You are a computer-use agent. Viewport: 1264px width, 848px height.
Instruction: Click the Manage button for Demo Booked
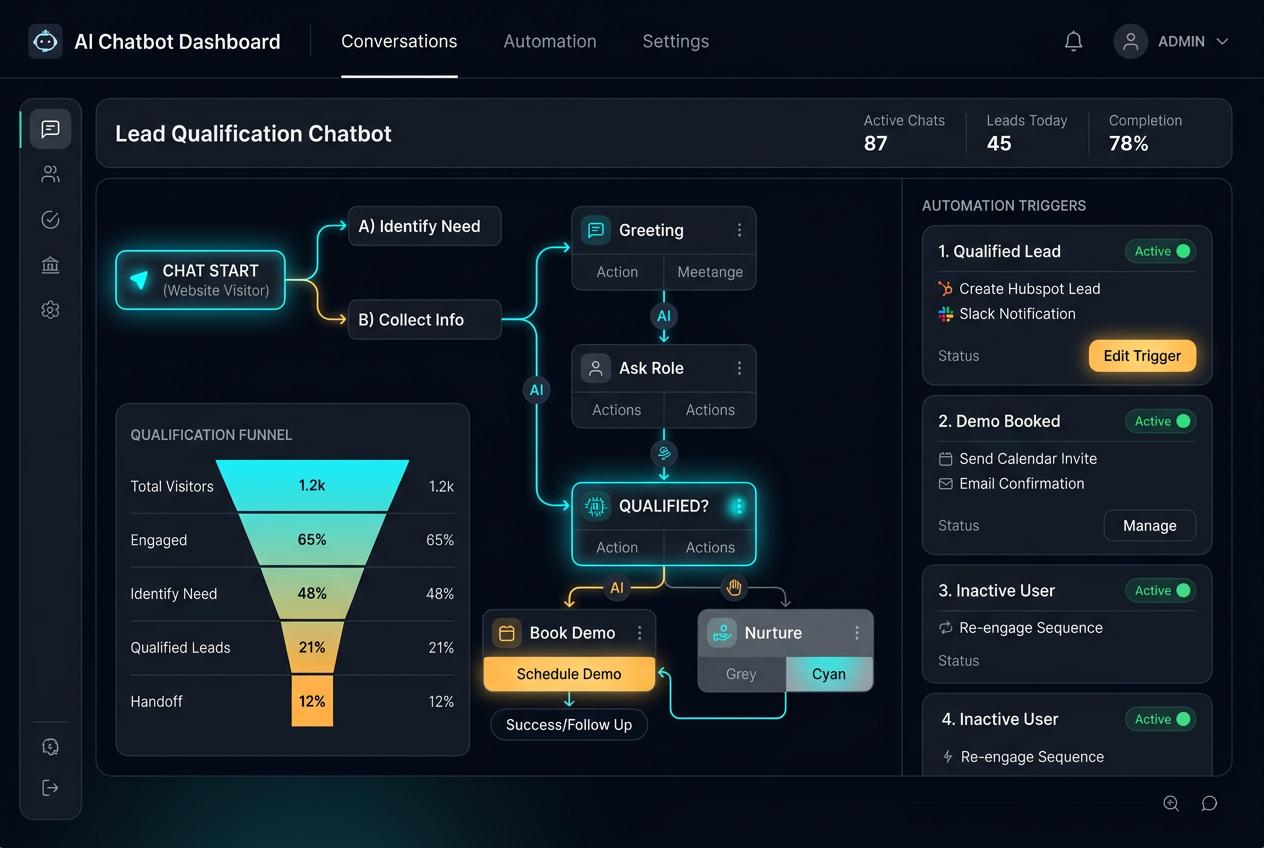click(x=1149, y=525)
